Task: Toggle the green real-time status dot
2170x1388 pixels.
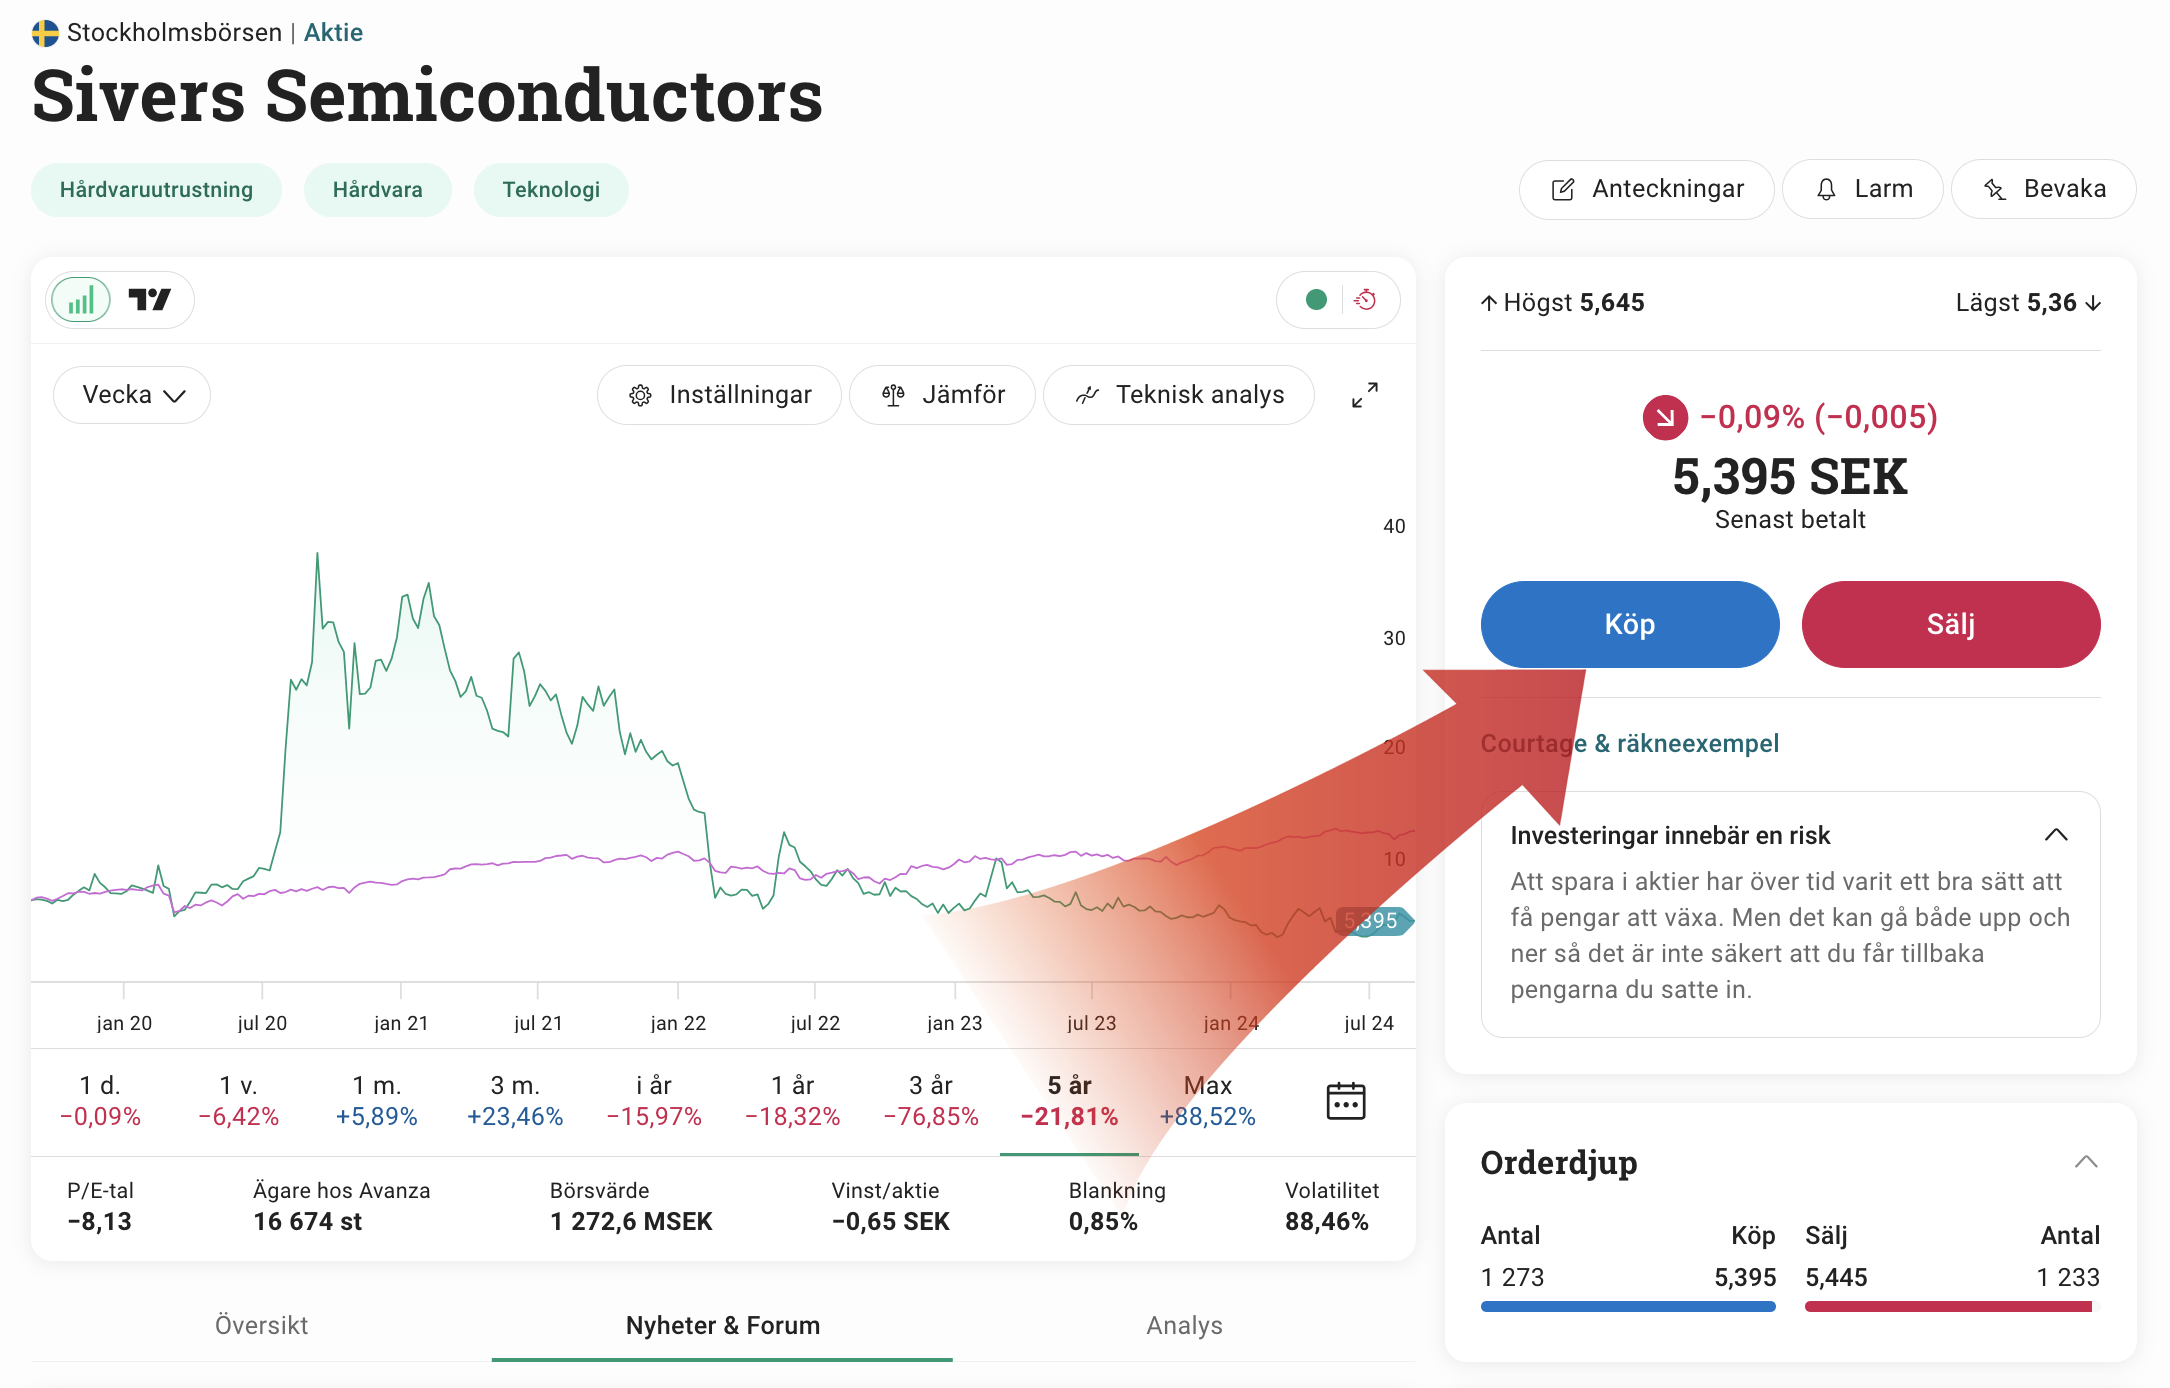Action: pos(1316,300)
